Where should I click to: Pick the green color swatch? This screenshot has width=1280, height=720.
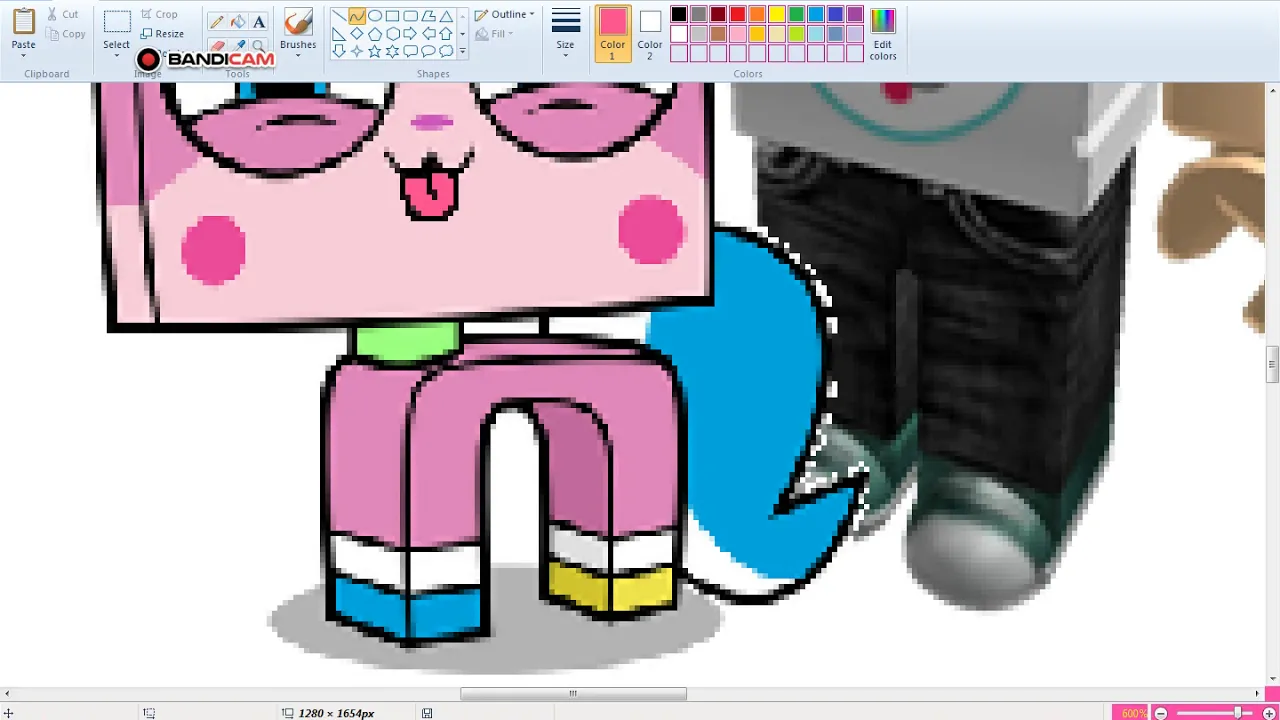796,14
